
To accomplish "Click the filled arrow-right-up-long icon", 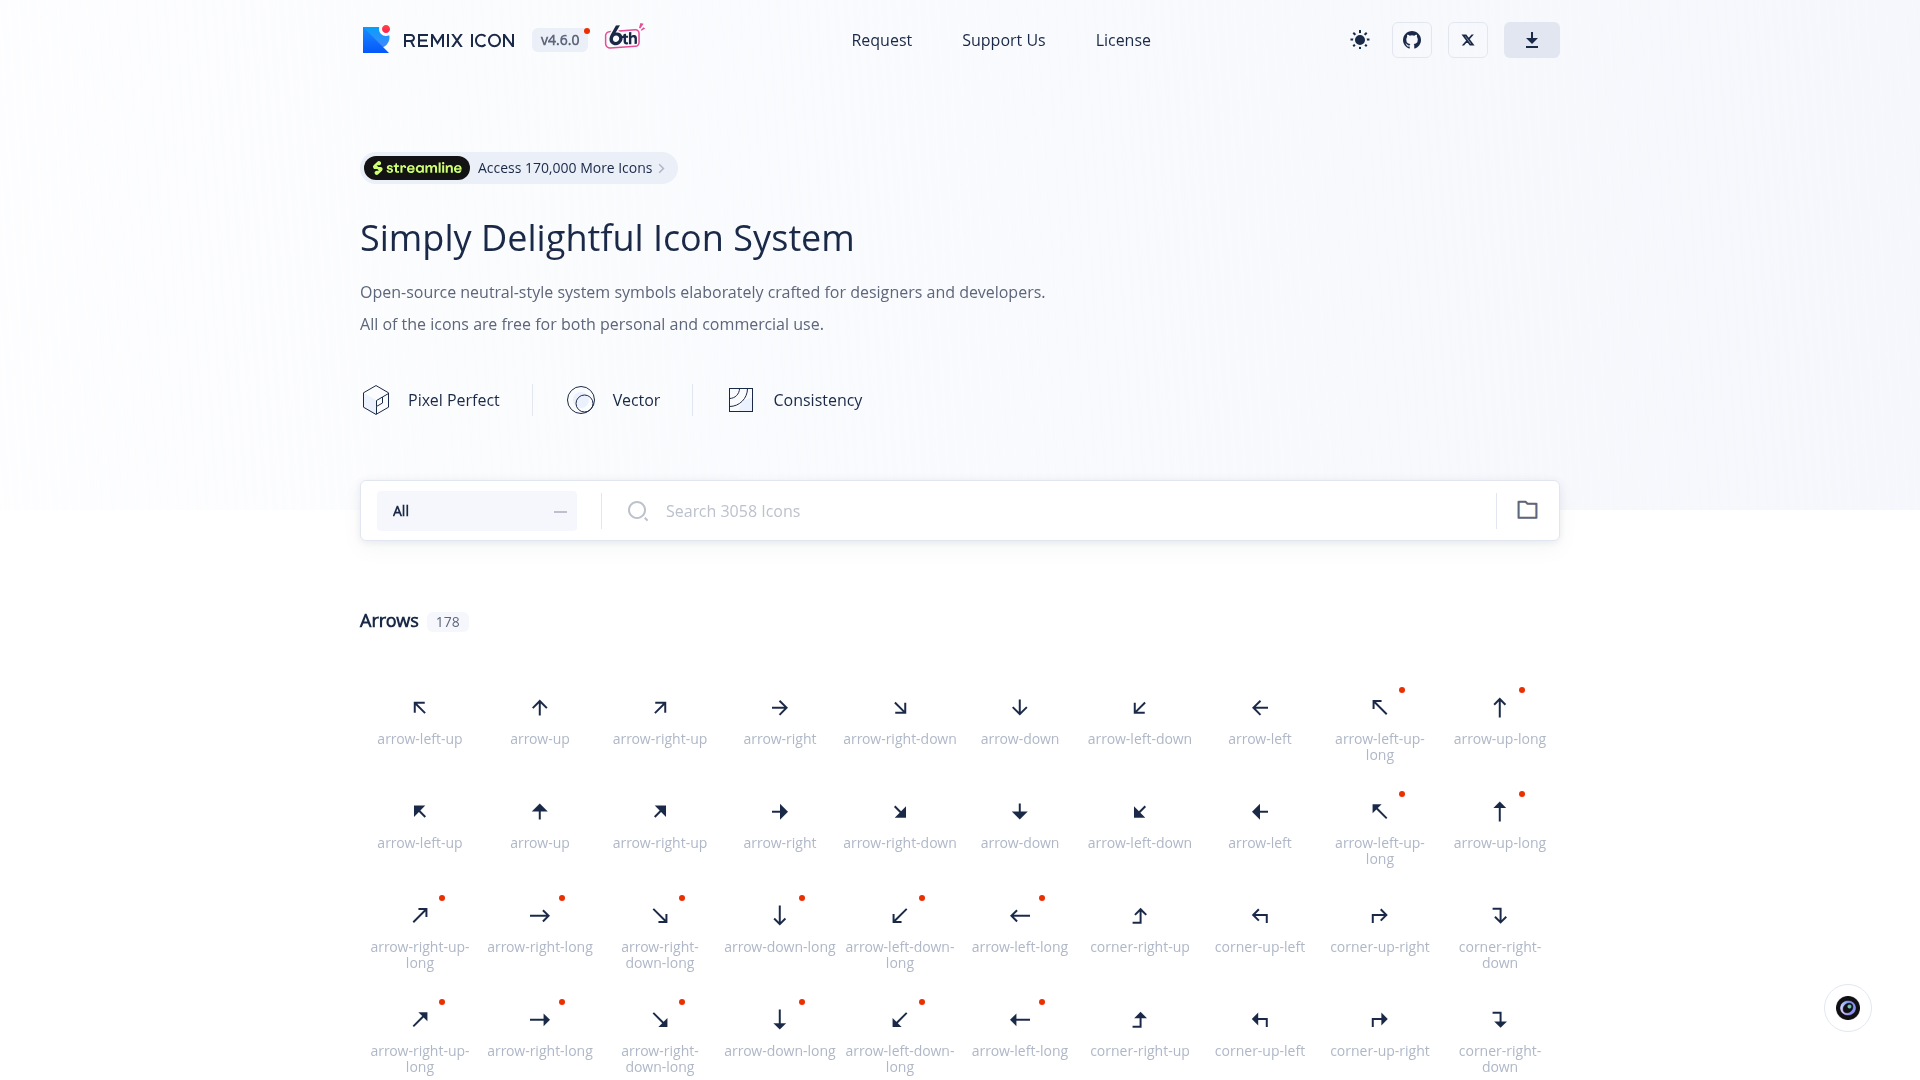I will coord(420,1020).
